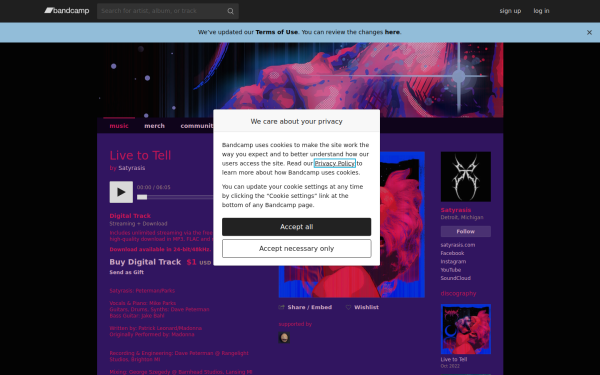Open the Satyrasis logo profile image
Viewport: 600px width, 375px height.
[x=466, y=177]
